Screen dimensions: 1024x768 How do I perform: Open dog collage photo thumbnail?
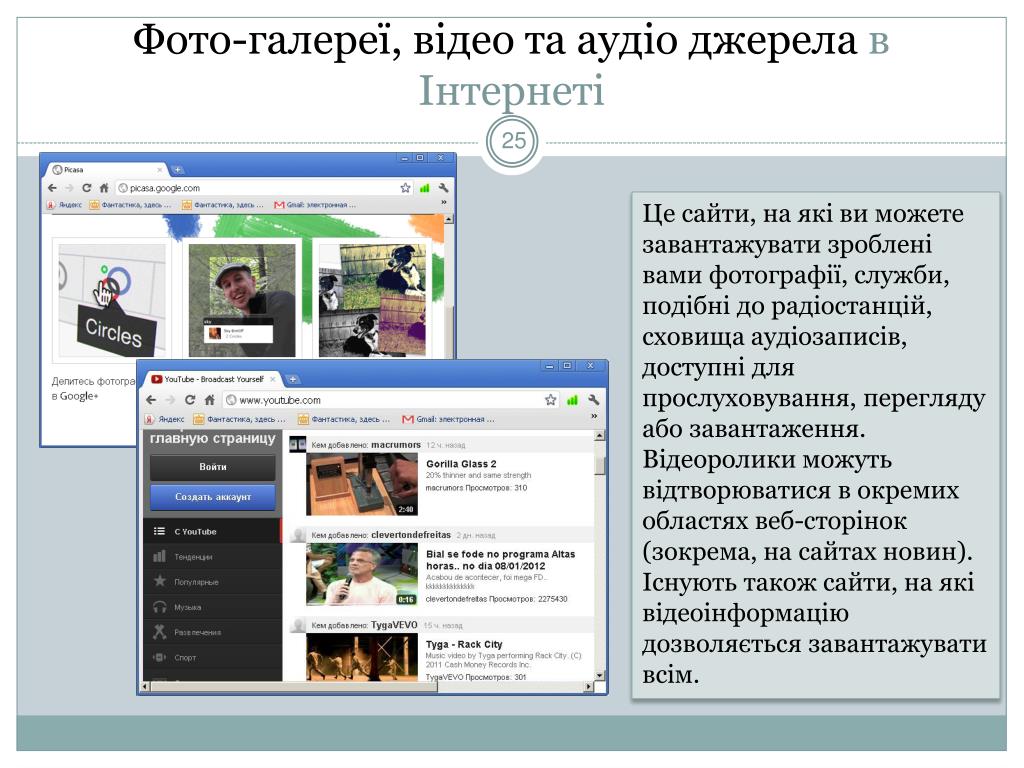click(372, 300)
